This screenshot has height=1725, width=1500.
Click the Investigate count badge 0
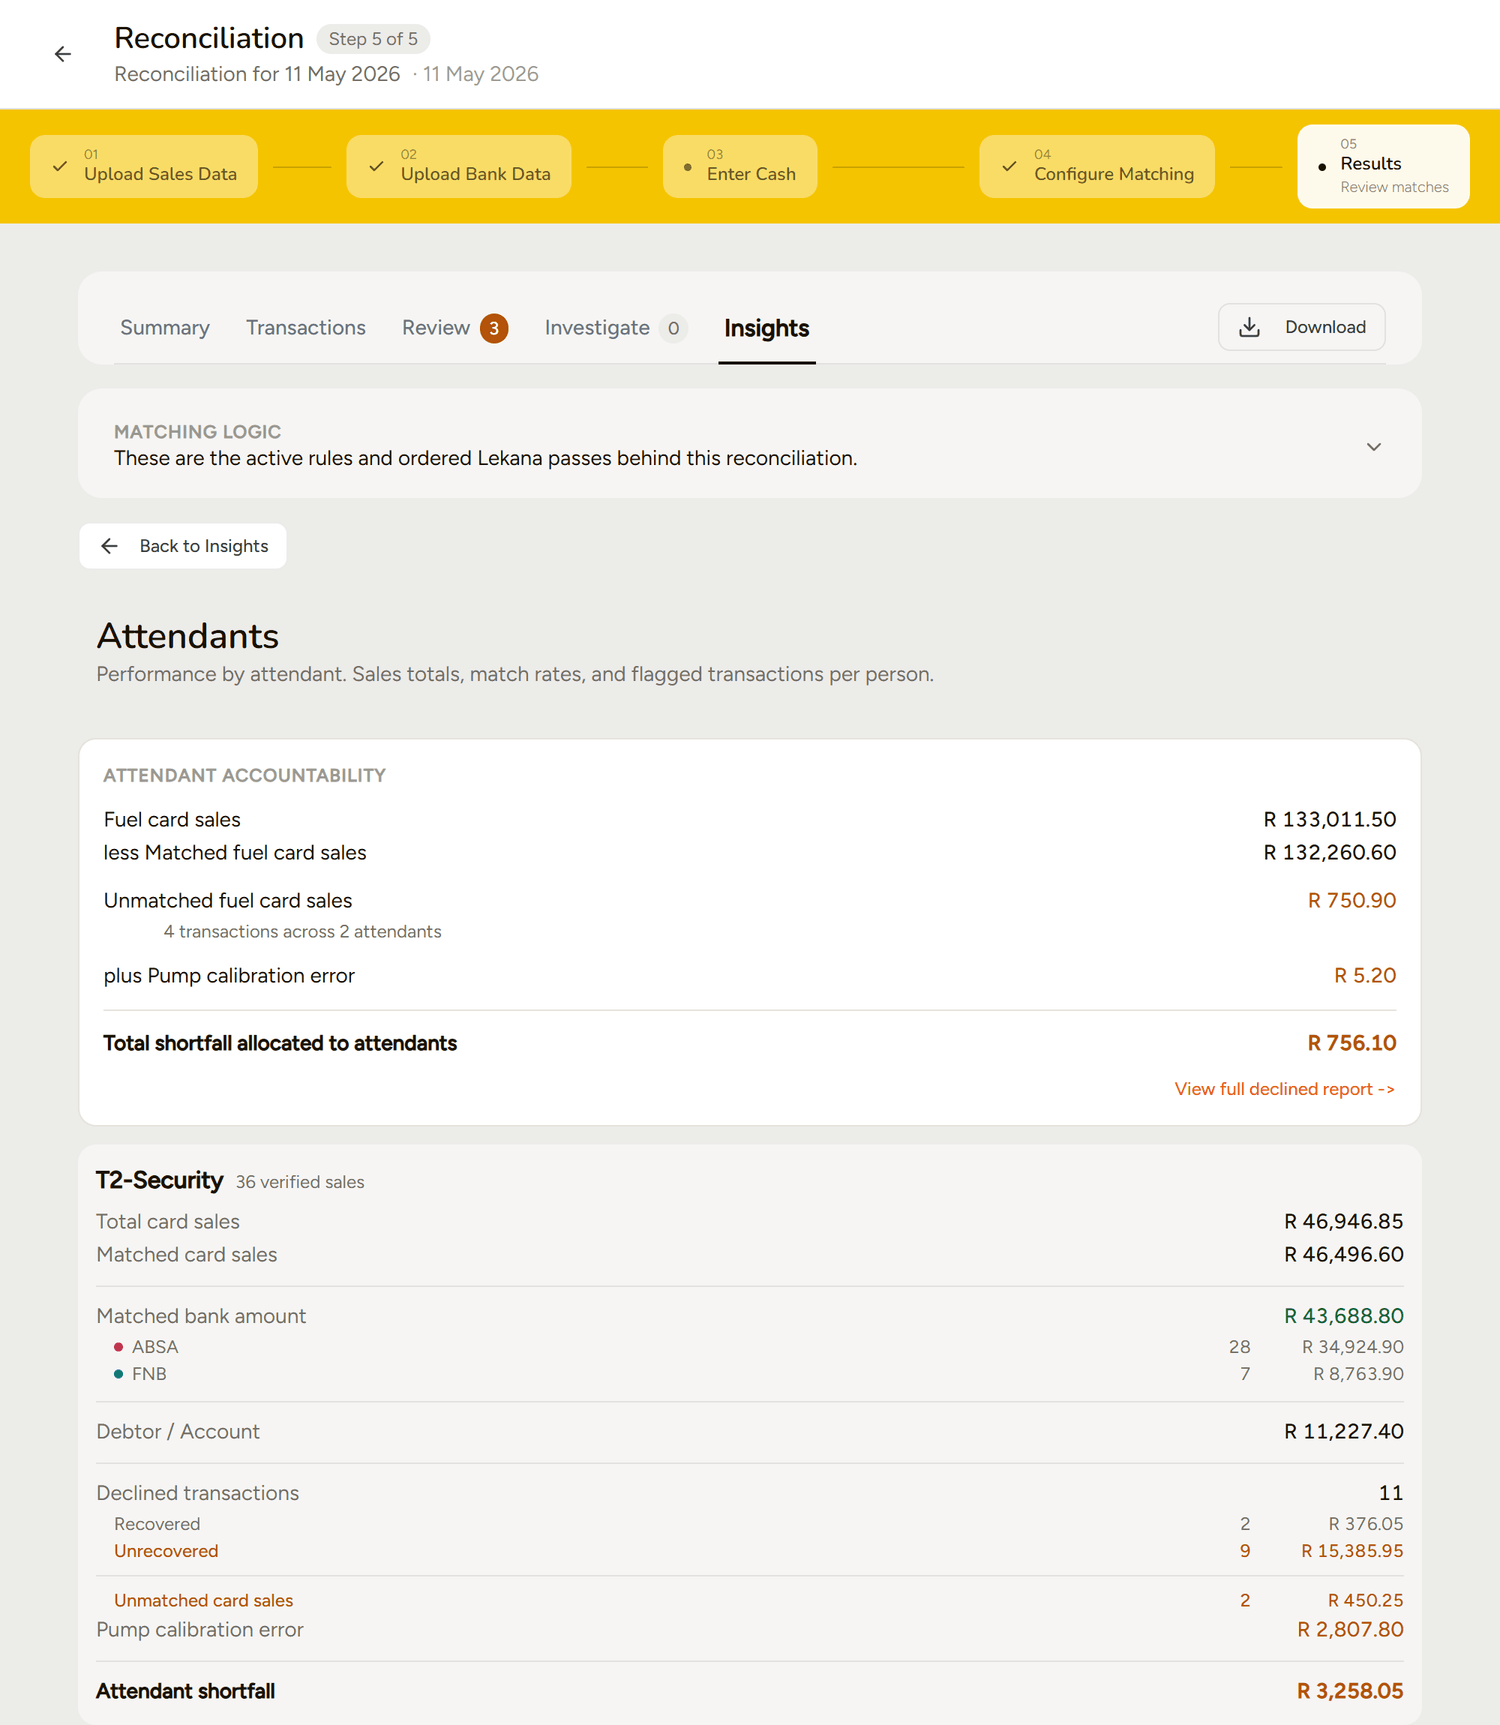pyautogui.click(x=673, y=328)
